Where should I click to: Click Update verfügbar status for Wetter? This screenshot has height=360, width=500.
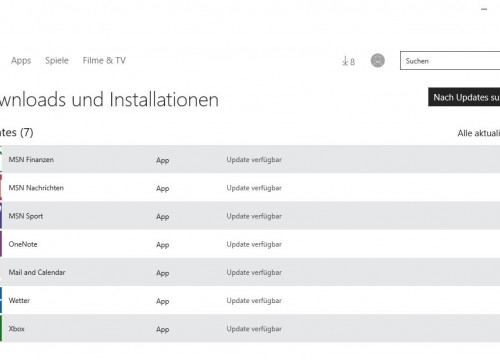click(254, 301)
